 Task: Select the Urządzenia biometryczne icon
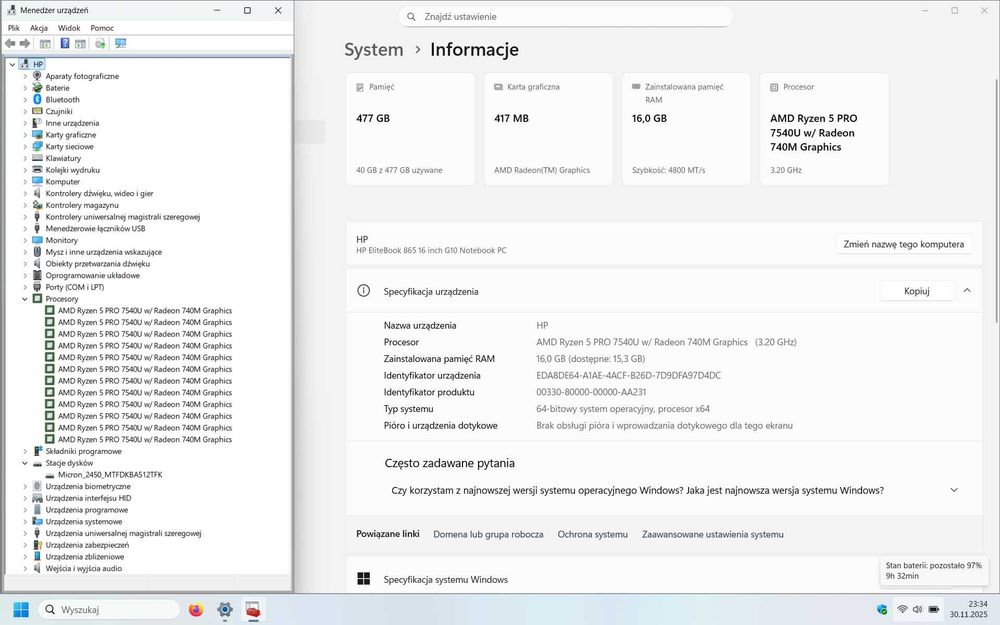[x=37, y=486]
